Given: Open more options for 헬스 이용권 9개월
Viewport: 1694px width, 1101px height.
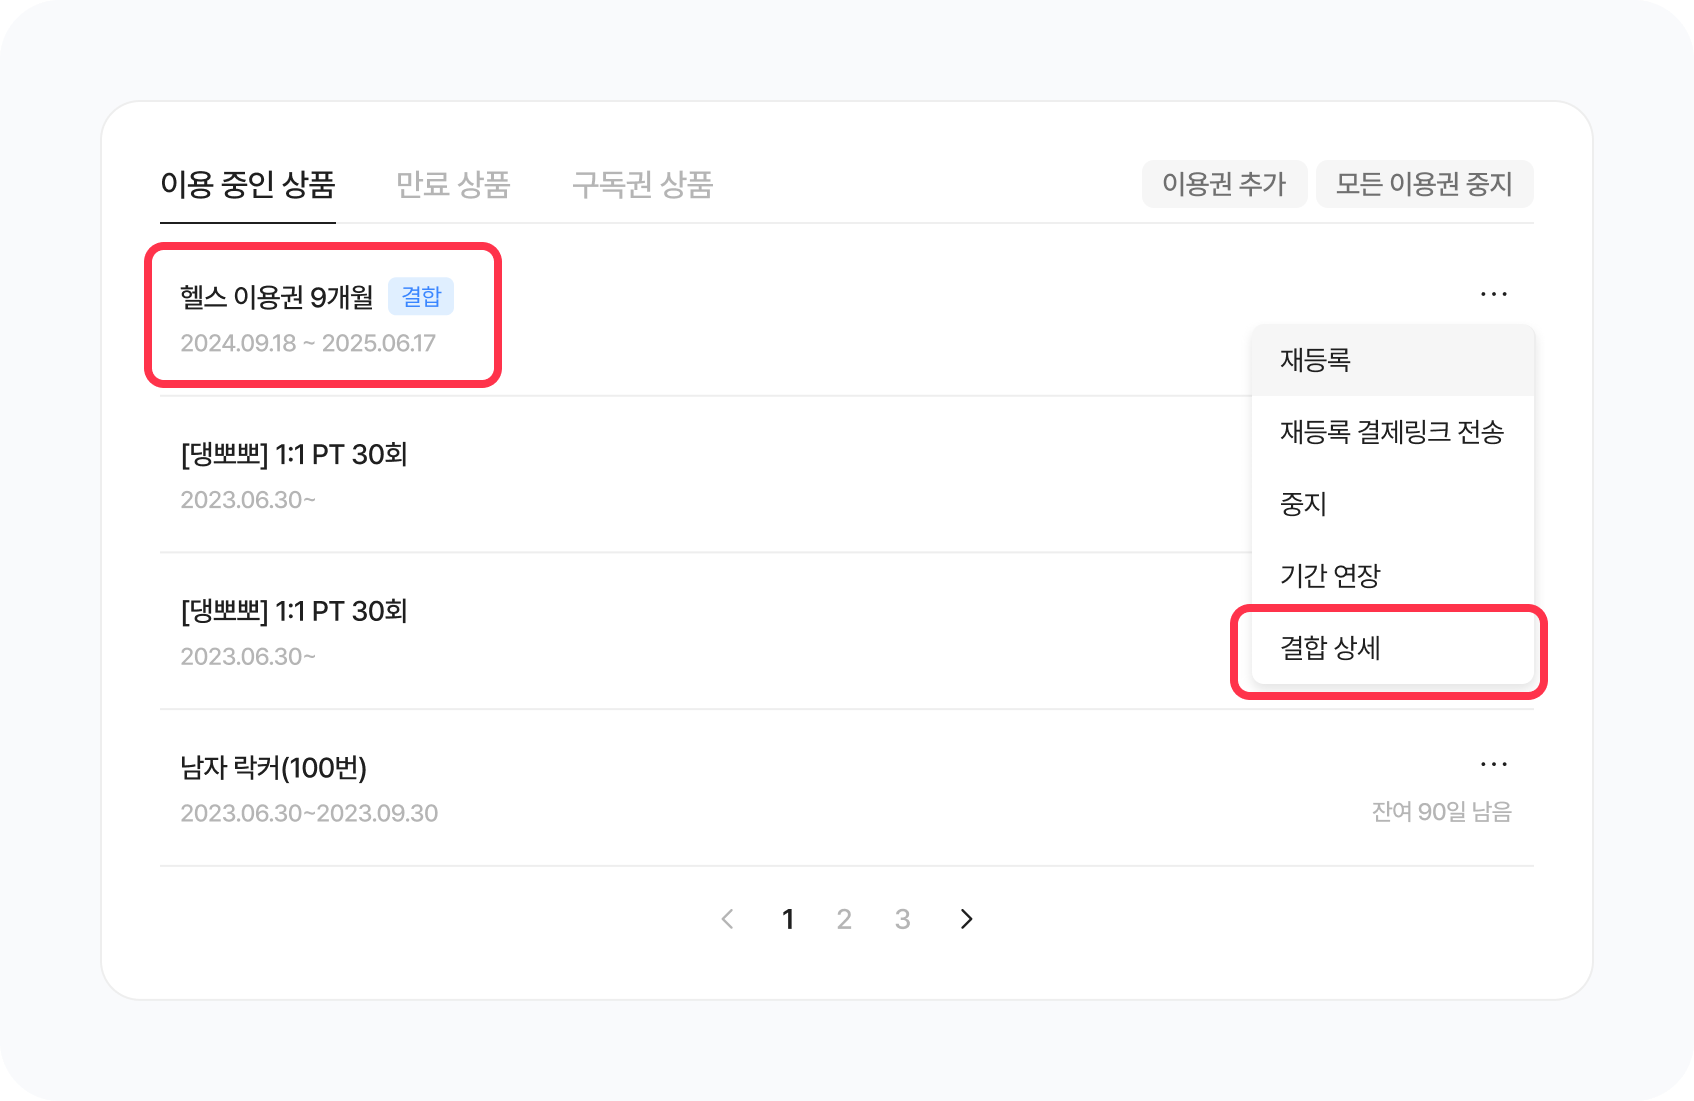Looking at the screenshot, I should (1493, 294).
